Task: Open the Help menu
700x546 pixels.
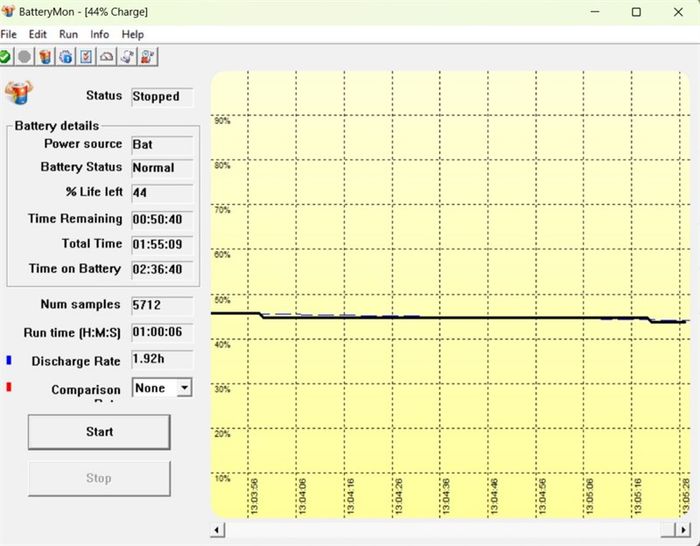Action: point(133,34)
